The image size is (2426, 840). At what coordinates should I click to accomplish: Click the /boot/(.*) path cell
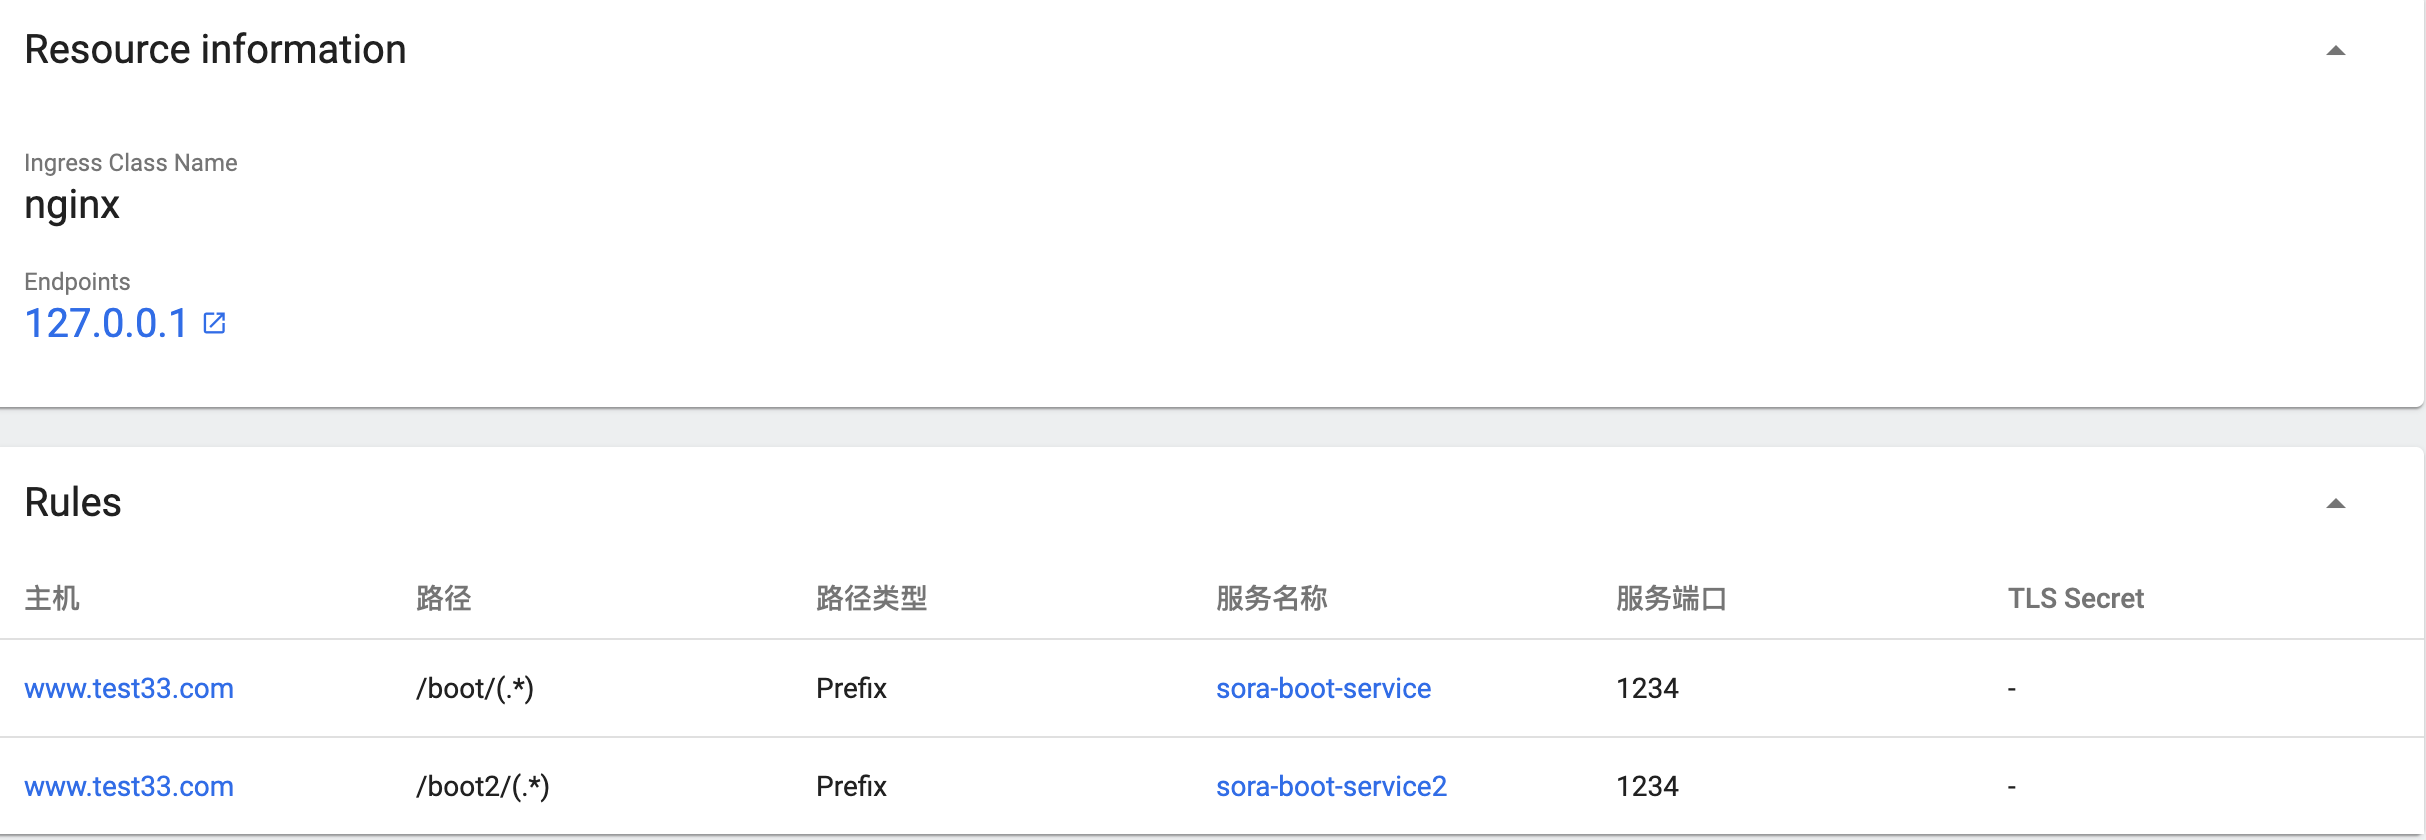pos(475,688)
